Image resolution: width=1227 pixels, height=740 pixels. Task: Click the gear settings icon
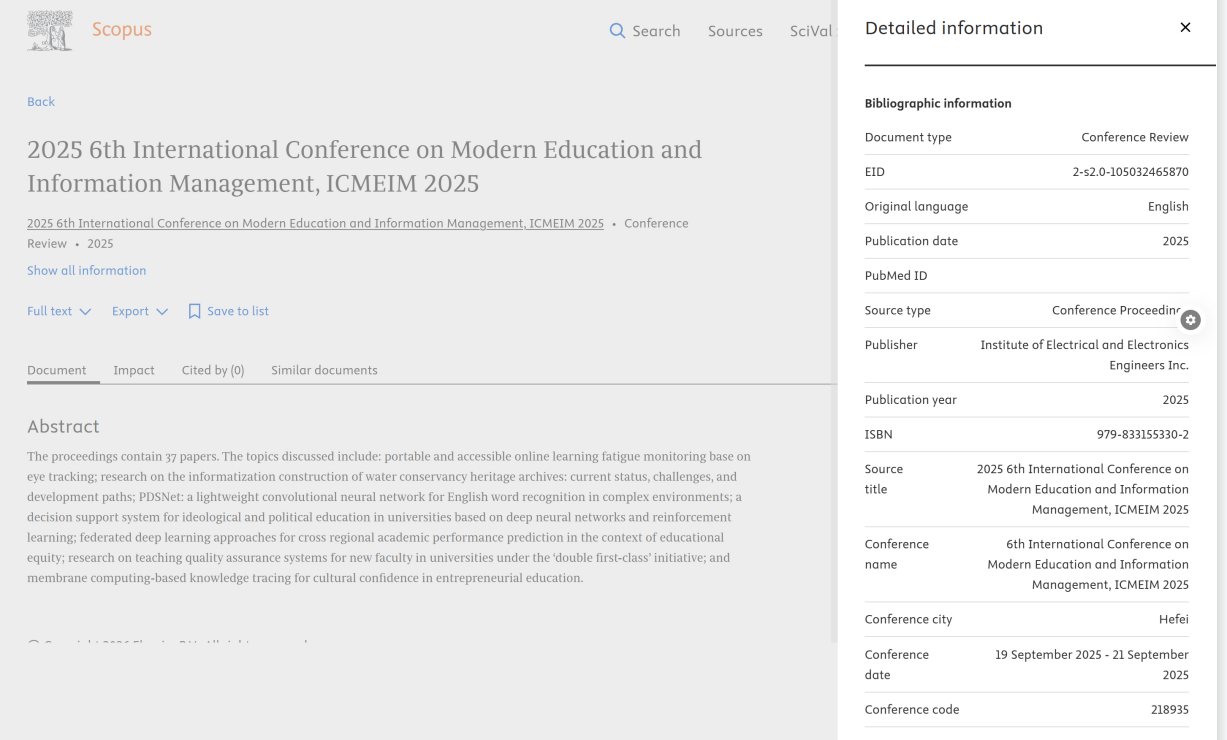pyautogui.click(x=1190, y=320)
